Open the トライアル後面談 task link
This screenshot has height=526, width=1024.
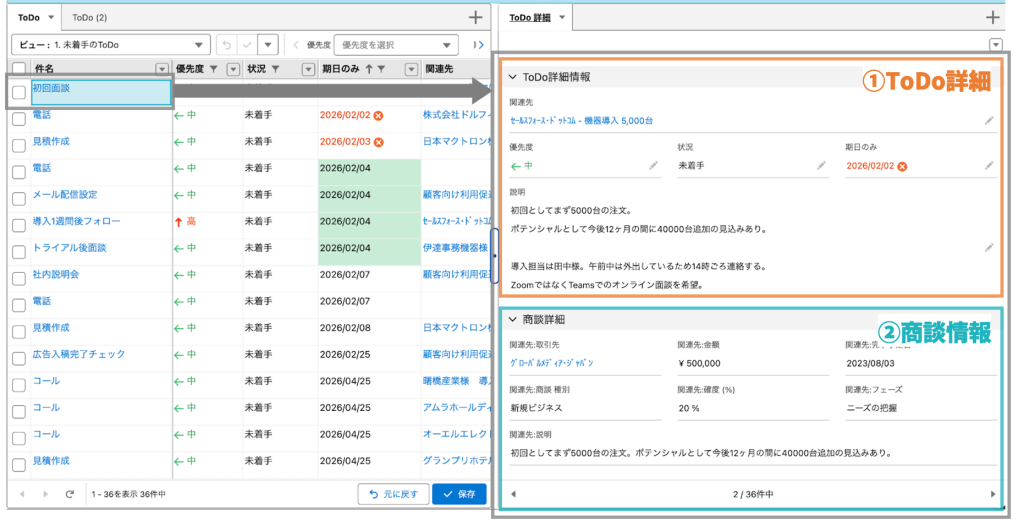(x=69, y=247)
